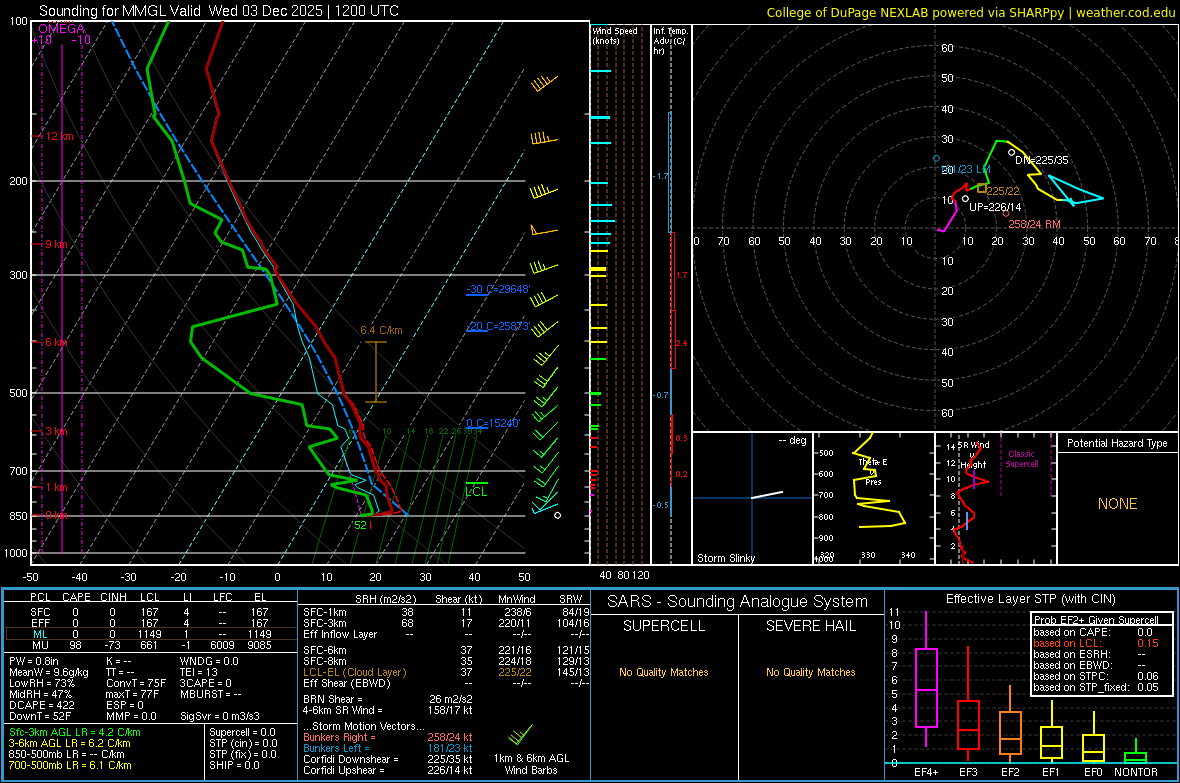
Task: Click the 6.4 C/km lapse rate label
Action: coord(381,331)
